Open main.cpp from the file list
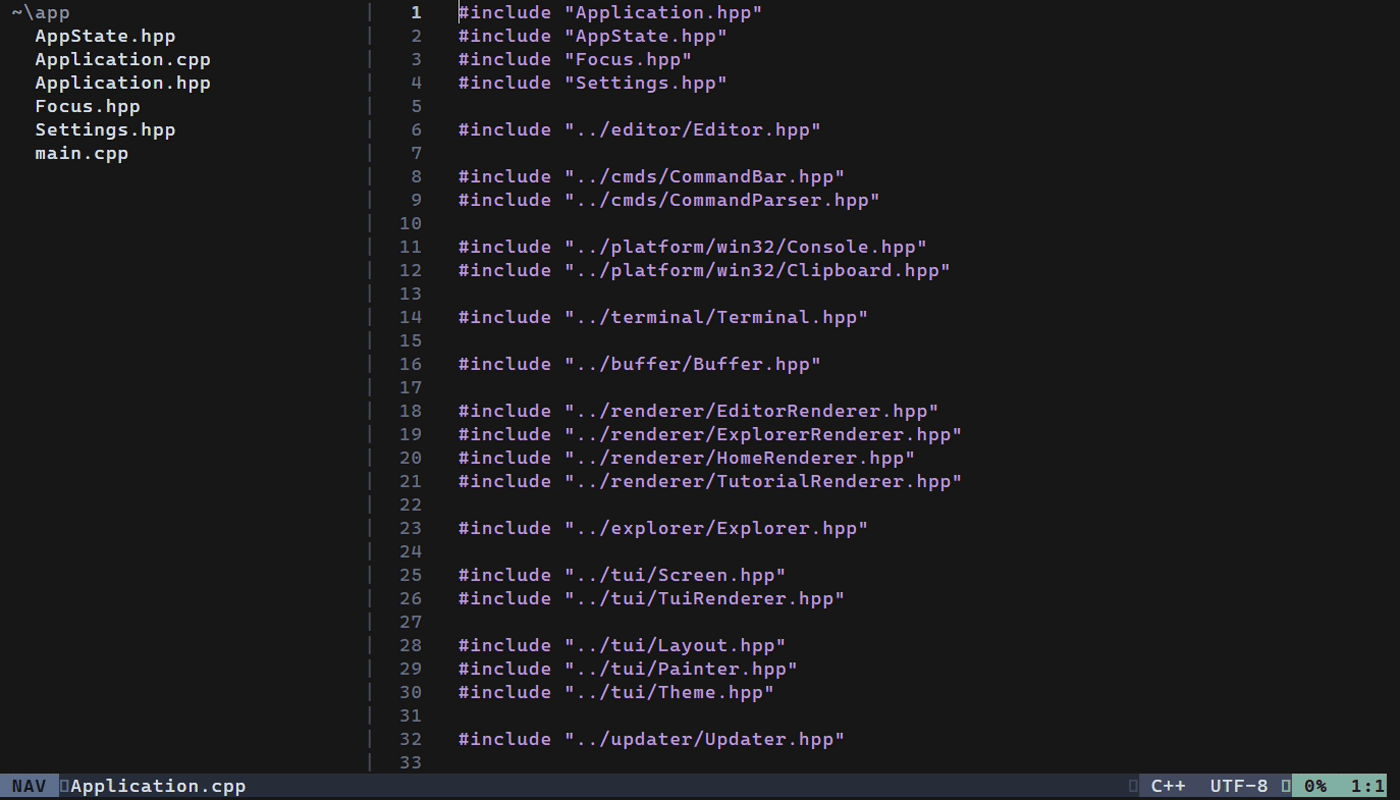The width and height of the screenshot is (1400, 800). (82, 153)
